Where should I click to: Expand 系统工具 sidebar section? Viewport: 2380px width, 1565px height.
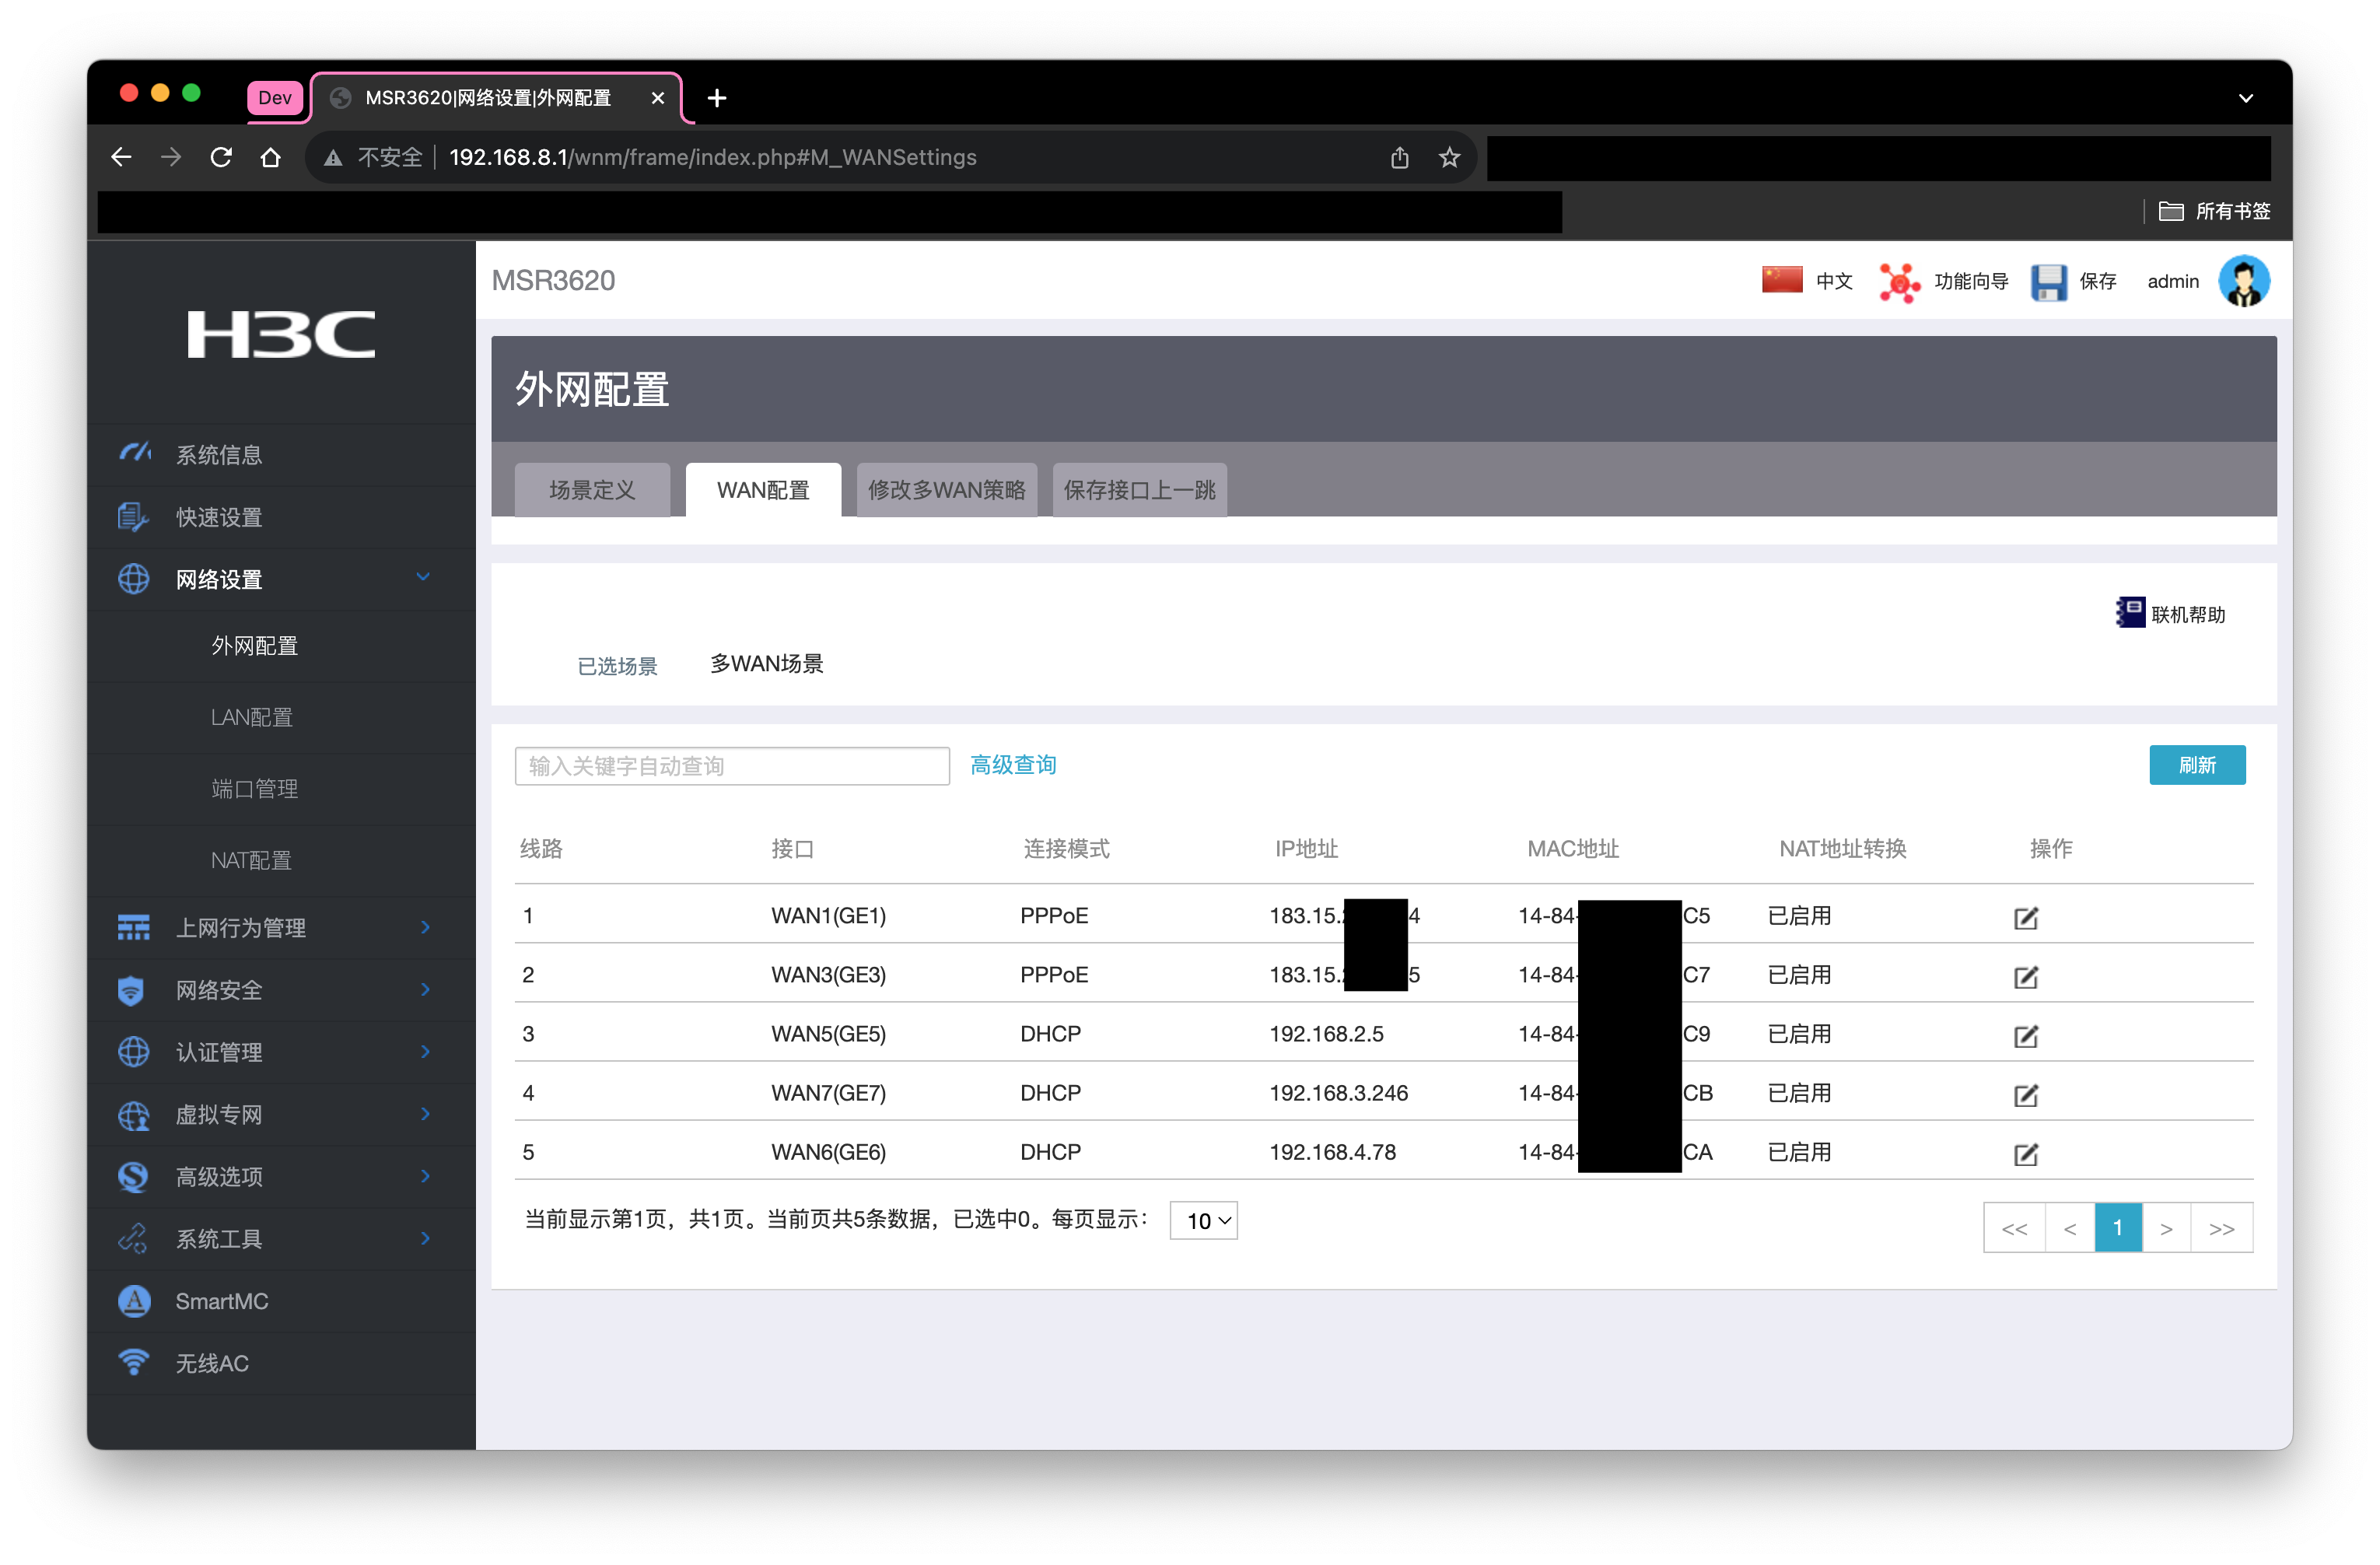425,1238
